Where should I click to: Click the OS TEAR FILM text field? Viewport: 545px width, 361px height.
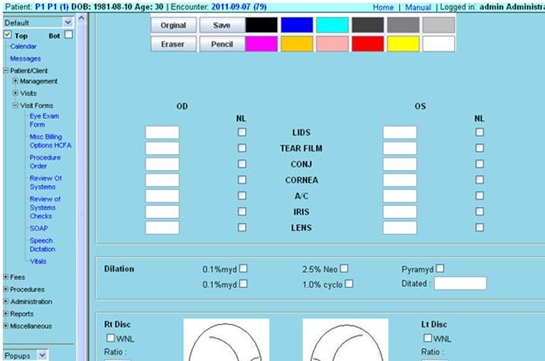pyautogui.click(x=400, y=148)
